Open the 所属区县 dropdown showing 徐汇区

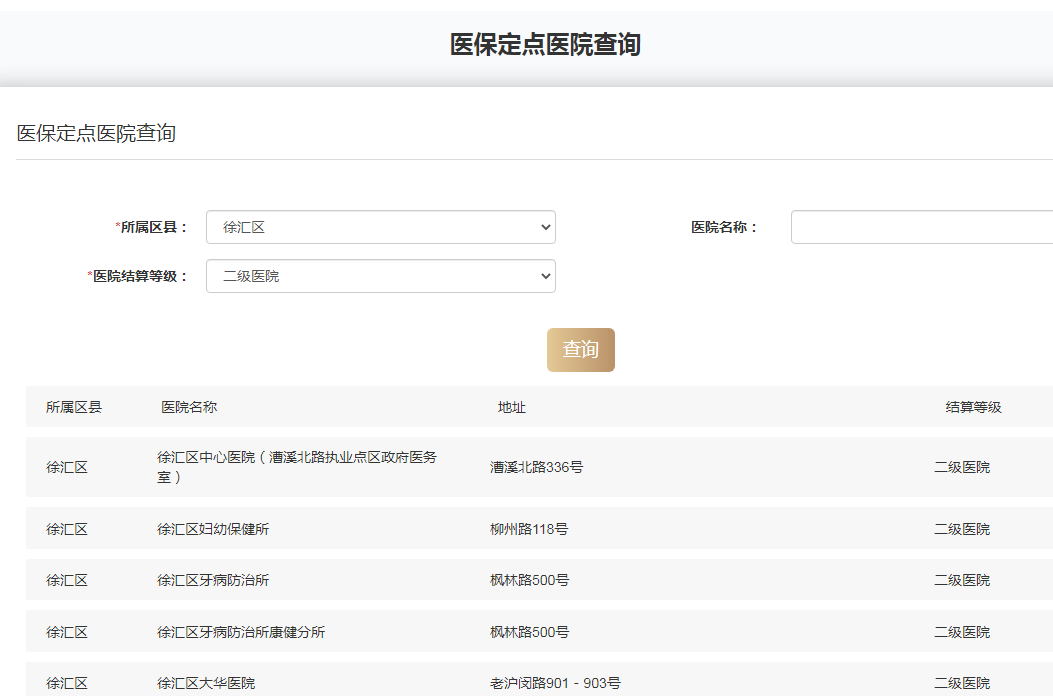(380, 227)
